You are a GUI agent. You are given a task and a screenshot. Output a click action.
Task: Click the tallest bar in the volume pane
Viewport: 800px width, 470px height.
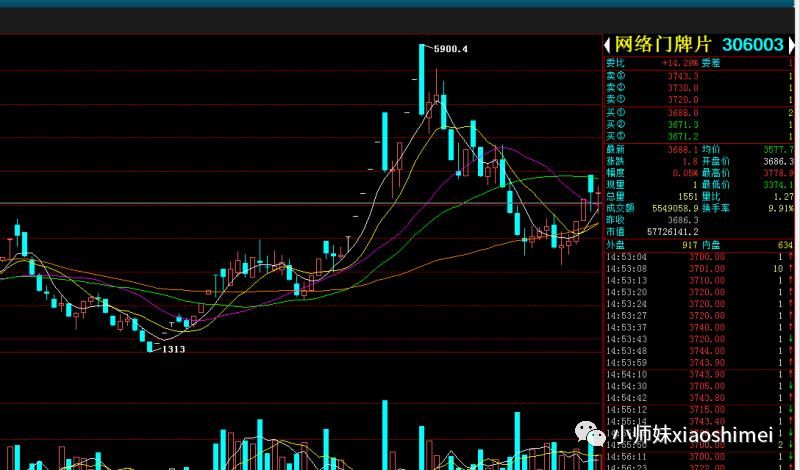point(385,435)
